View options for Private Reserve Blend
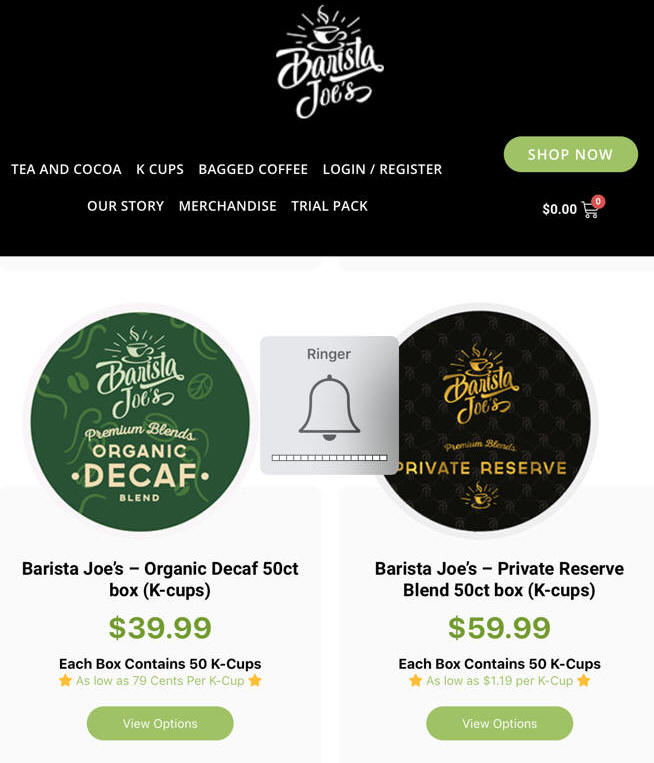Viewport: 654px width, 763px height. [499, 724]
